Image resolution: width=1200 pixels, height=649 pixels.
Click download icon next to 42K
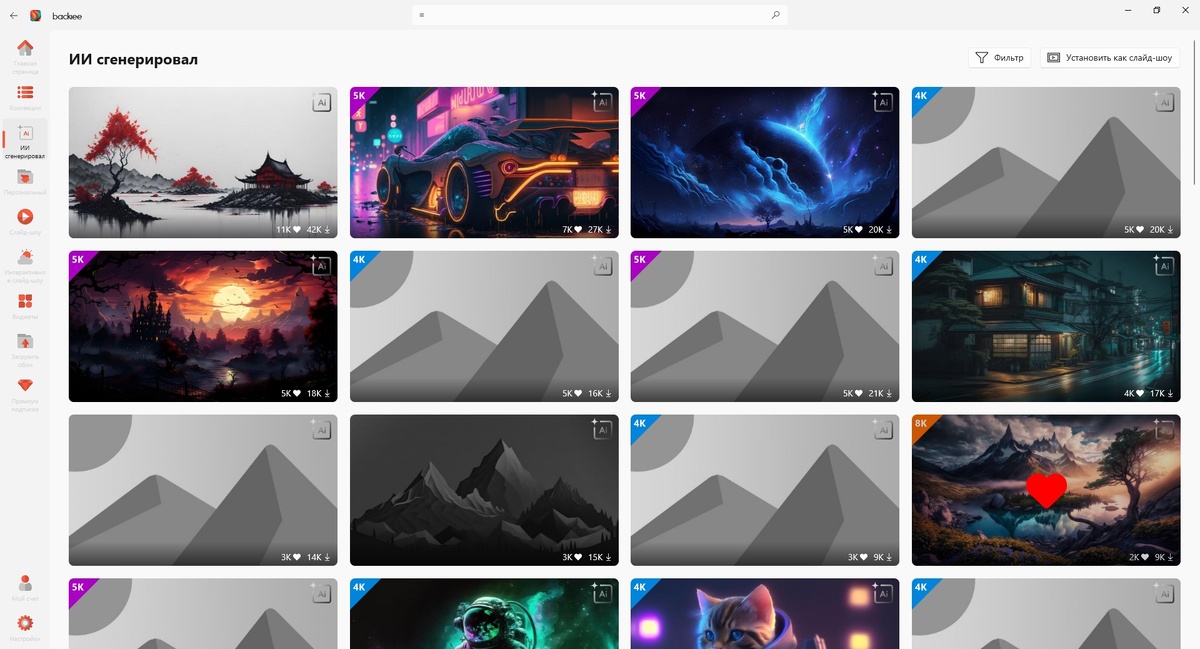[327, 230]
